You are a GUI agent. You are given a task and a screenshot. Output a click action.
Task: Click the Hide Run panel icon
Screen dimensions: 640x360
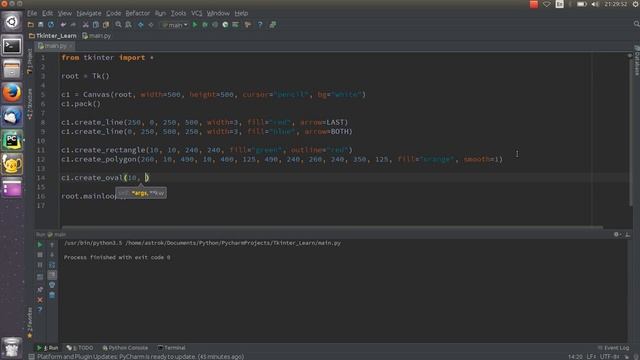coord(628,234)
